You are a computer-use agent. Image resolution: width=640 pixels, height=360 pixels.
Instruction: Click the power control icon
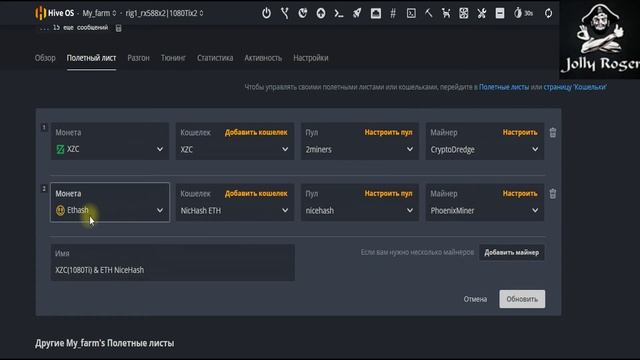tap(267, 13)
